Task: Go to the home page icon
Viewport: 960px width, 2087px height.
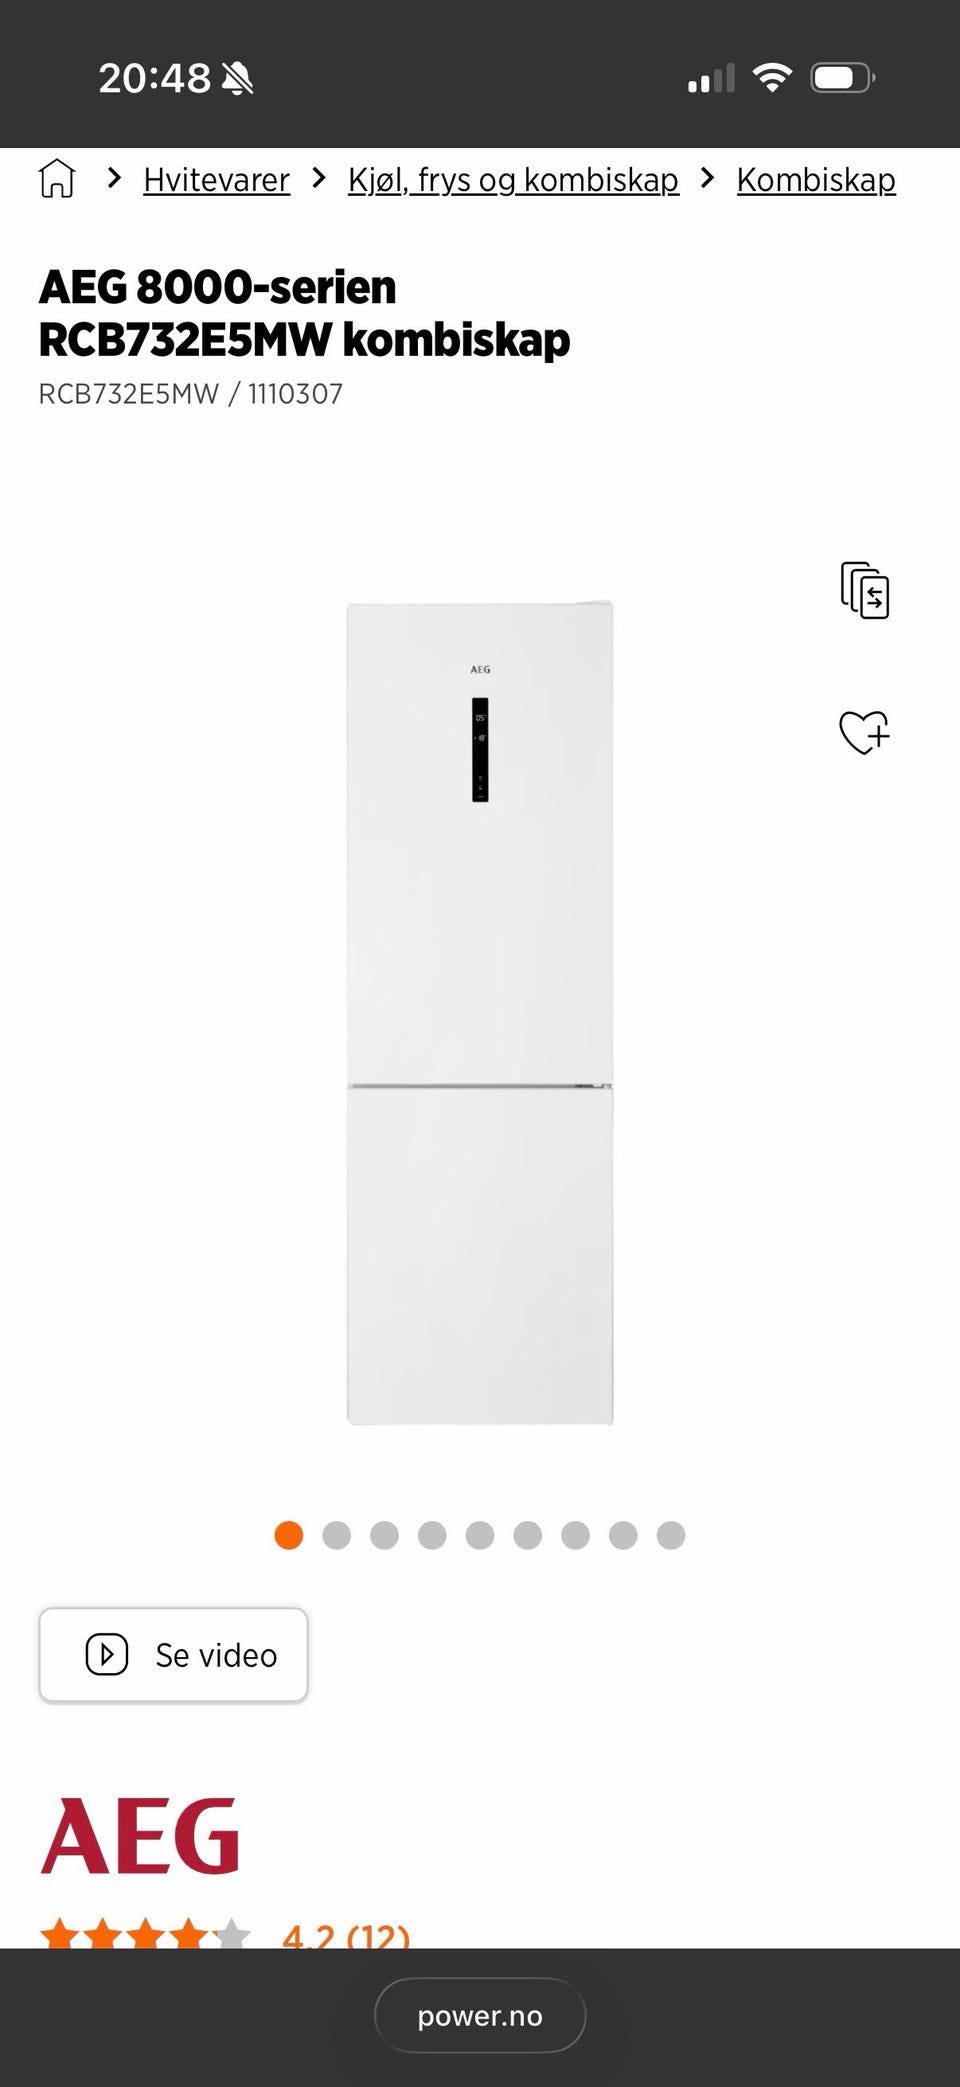Action: tap(57, 179)
